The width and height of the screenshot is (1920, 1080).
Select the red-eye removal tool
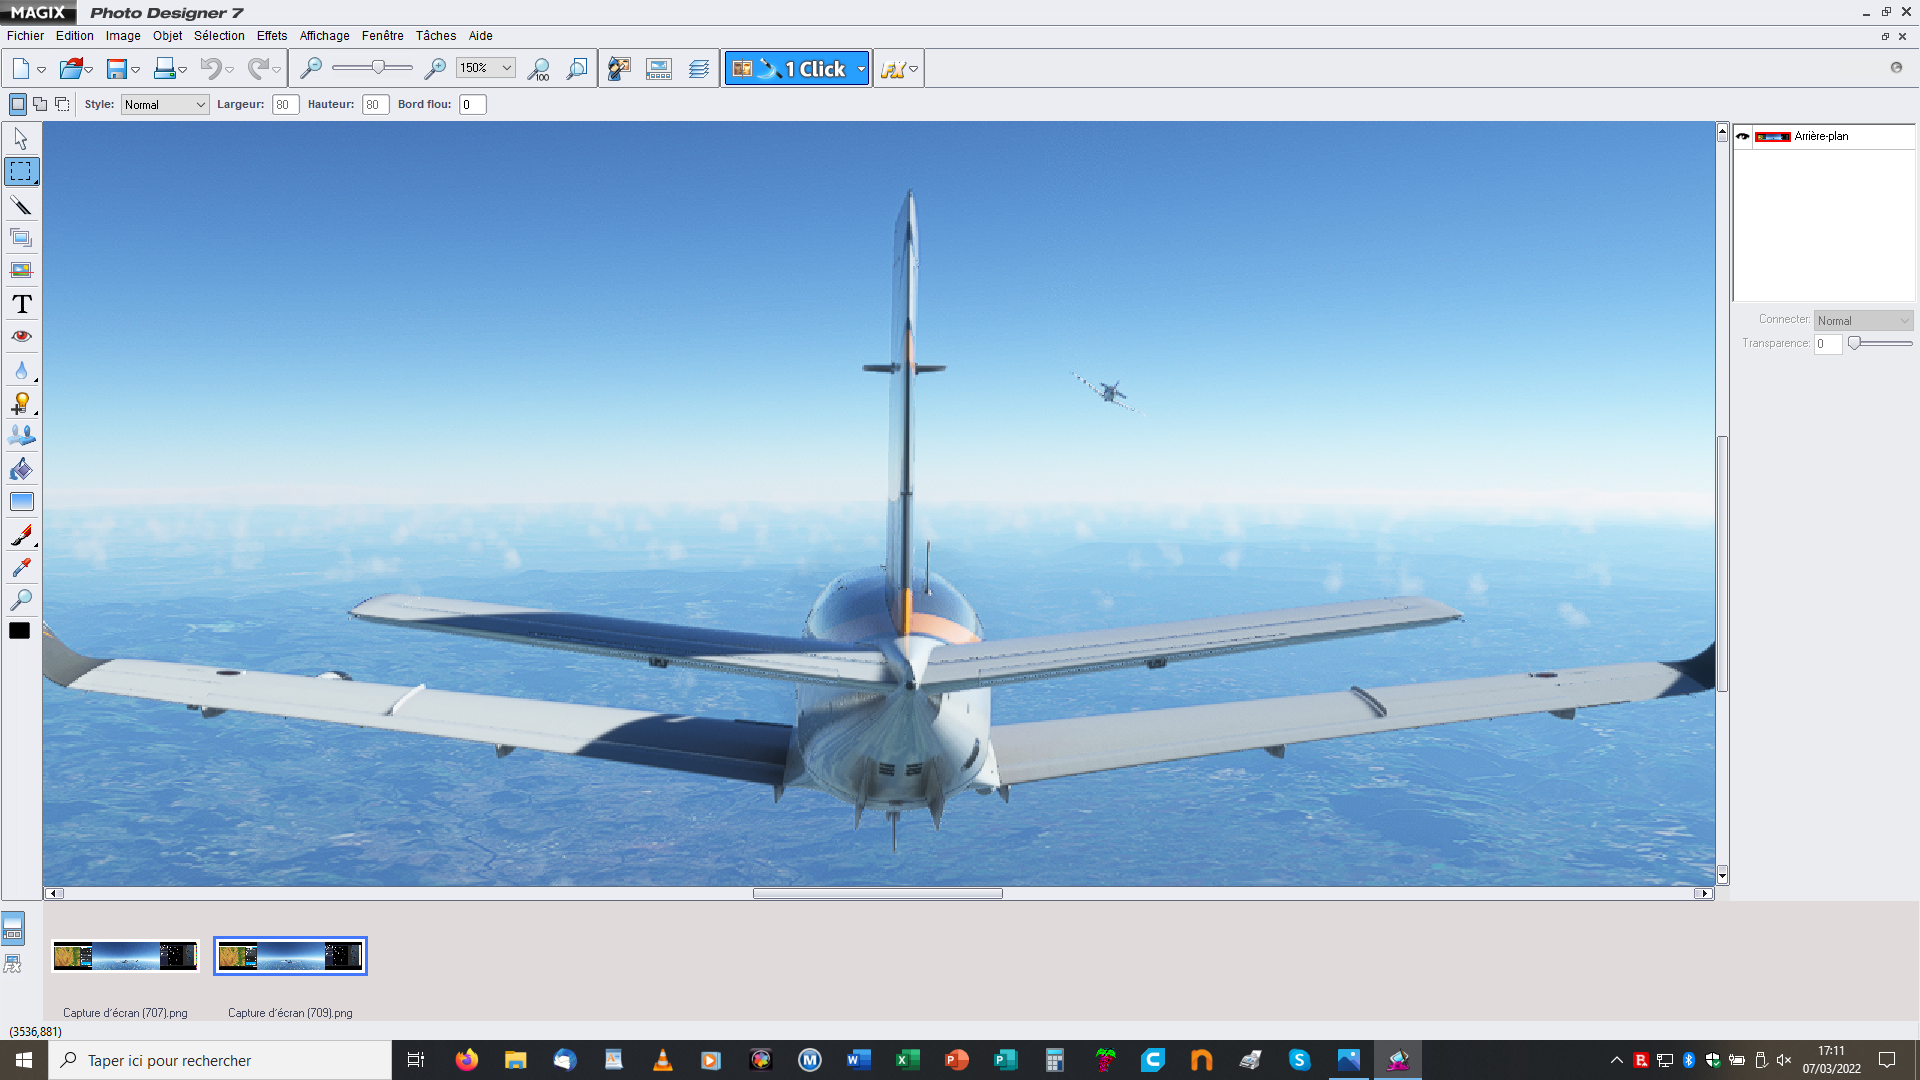(x=21, y=337)
